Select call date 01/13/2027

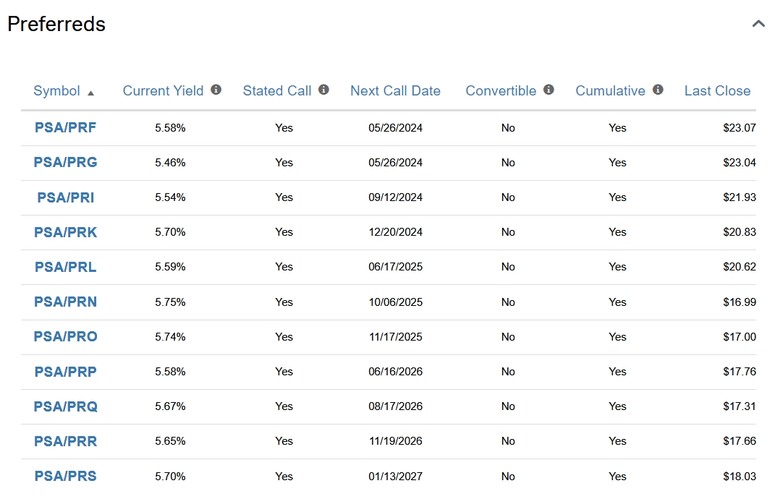coord(395,476)
